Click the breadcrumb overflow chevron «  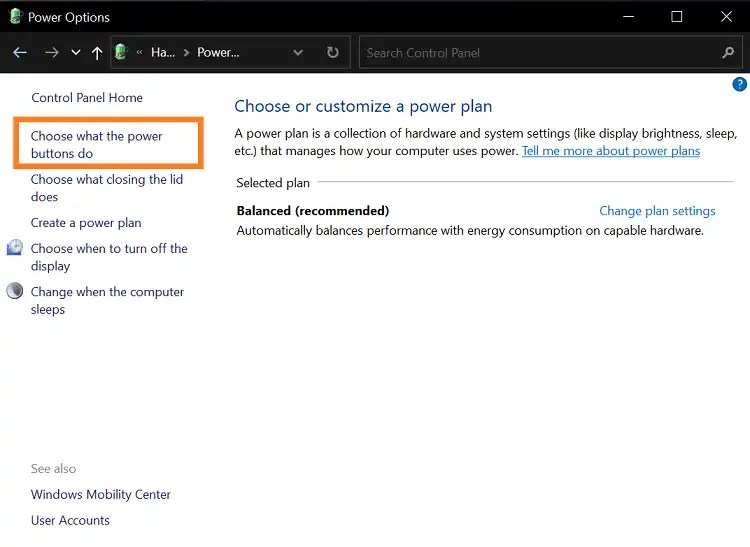click(139, 53)
